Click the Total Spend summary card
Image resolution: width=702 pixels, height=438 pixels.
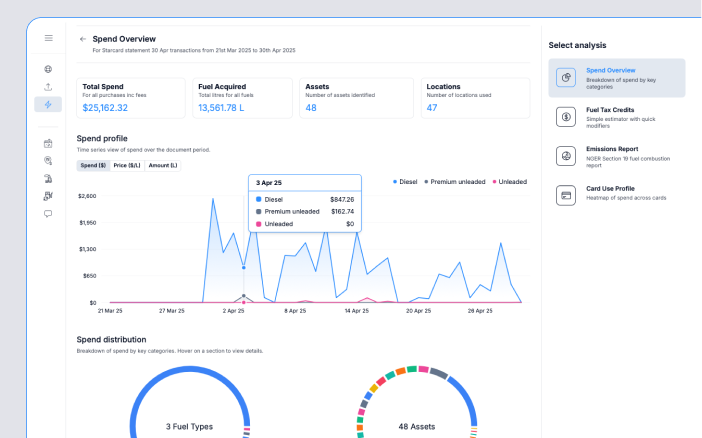(131, 98)
